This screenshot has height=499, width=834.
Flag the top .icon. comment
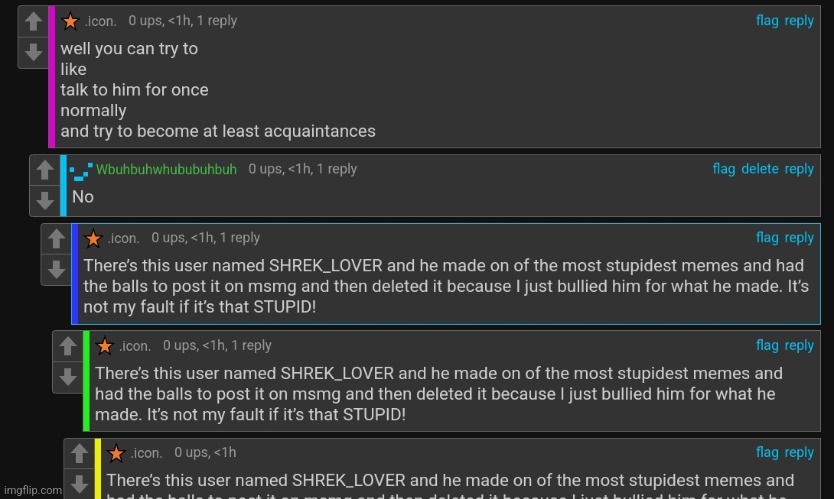click(x=767, y=20)
